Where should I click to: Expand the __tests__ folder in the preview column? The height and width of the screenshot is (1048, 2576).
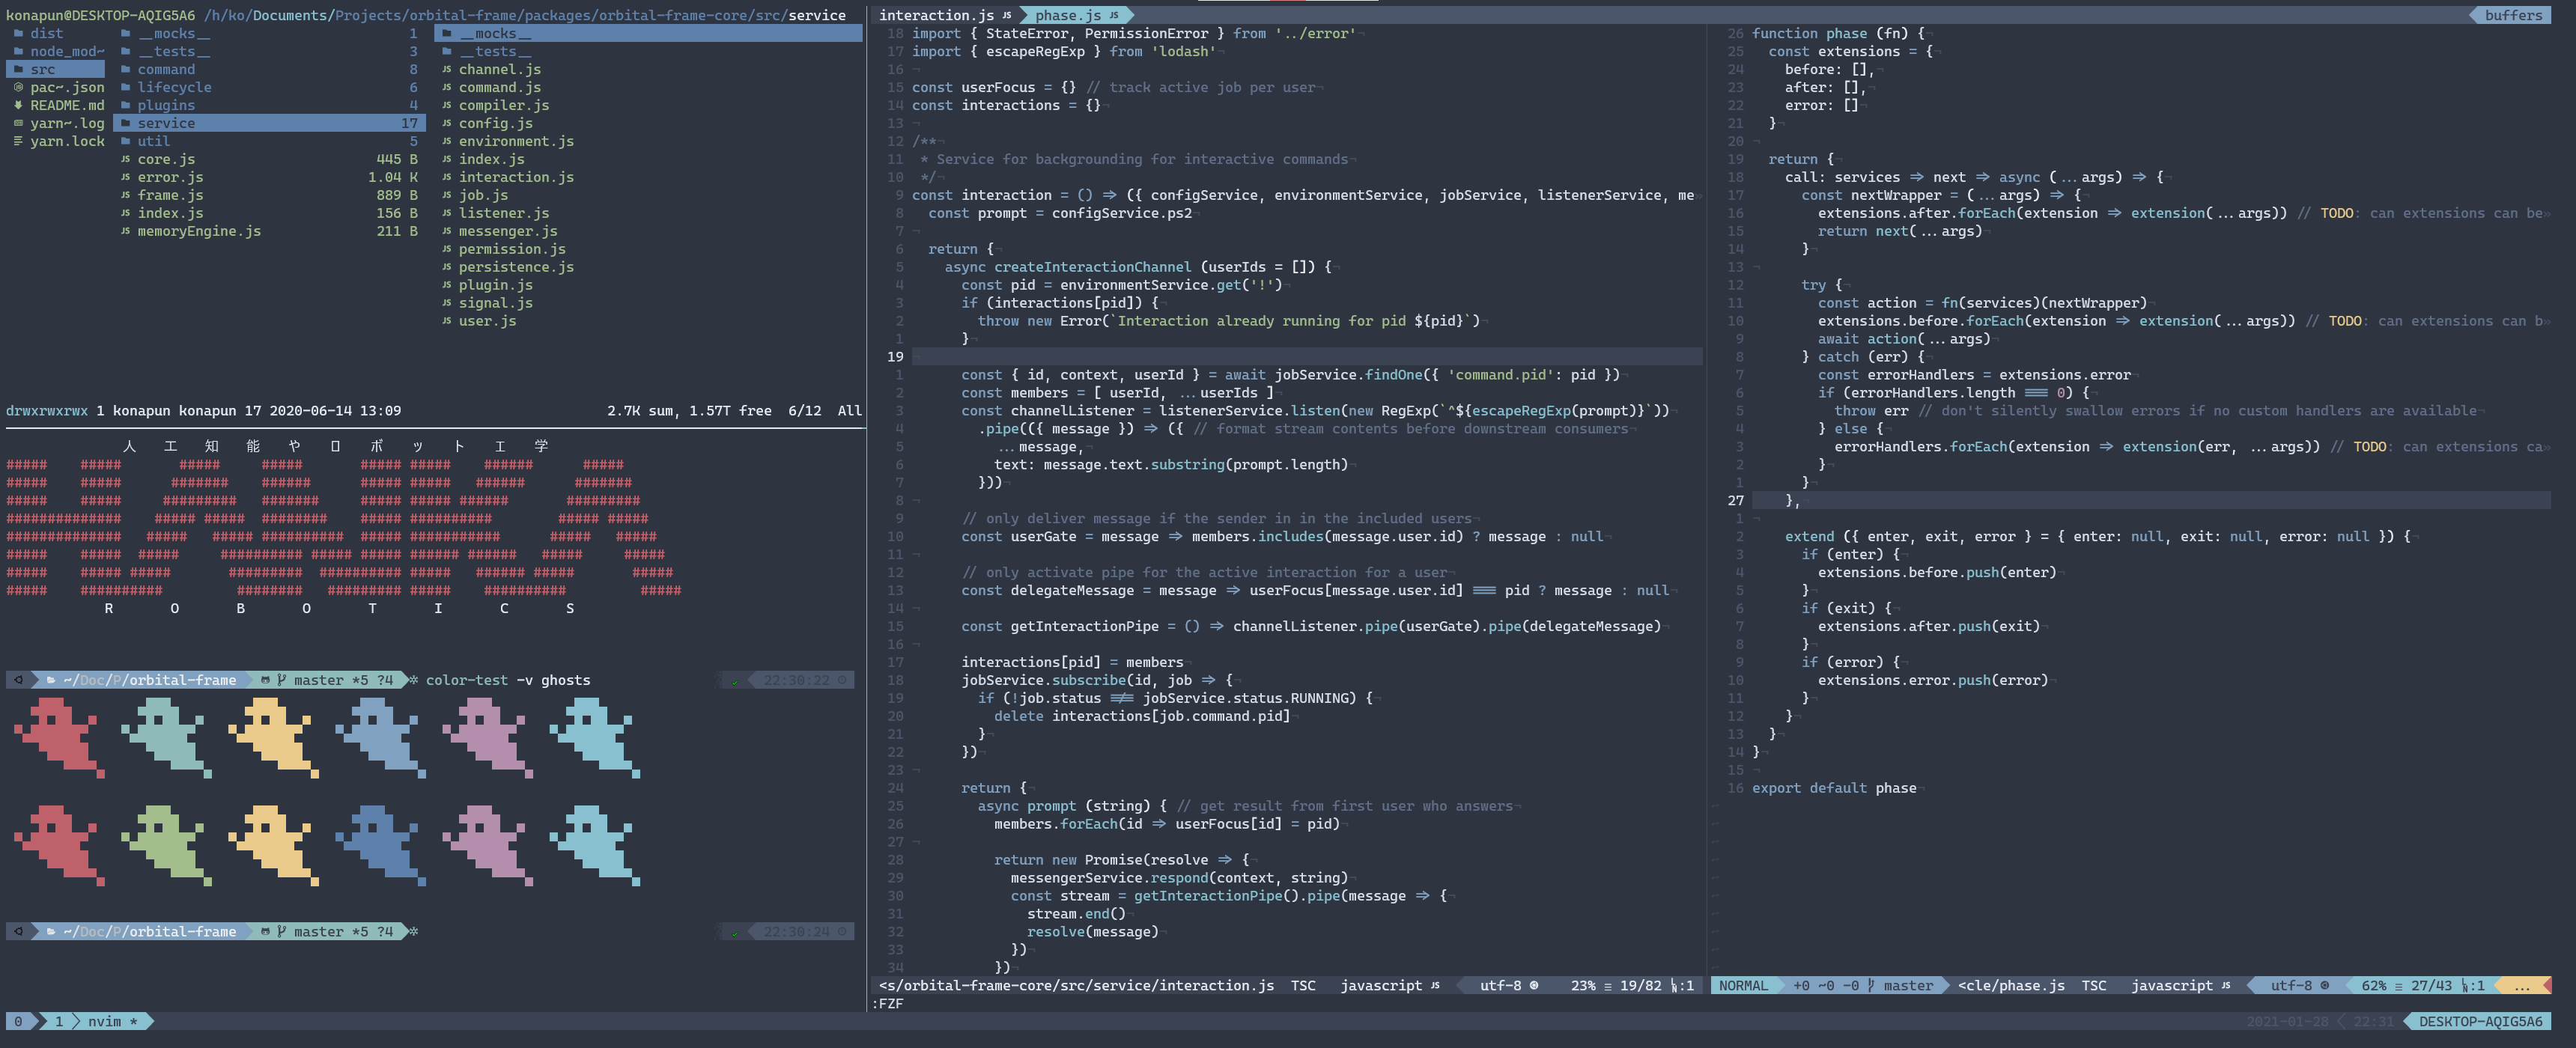click(x=495, y=51)
